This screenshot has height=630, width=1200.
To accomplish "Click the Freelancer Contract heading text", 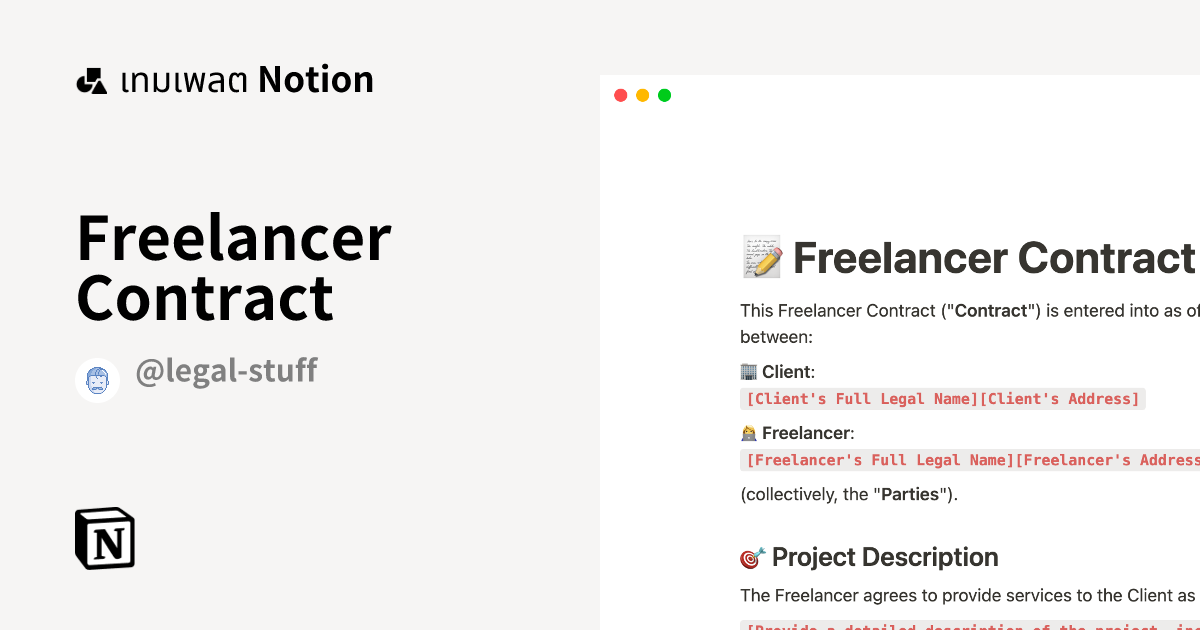I will (995, 257).
